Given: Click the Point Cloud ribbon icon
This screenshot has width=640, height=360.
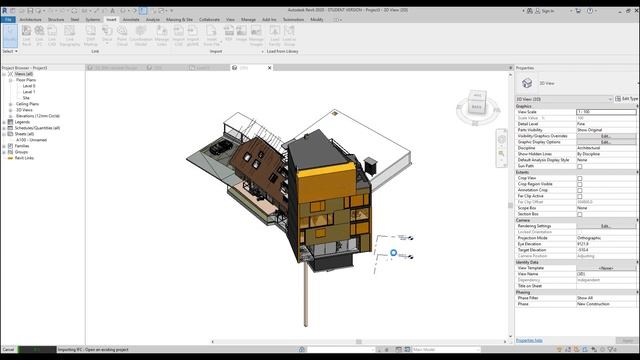Looking at the screenshot, I should coord(122,36).
